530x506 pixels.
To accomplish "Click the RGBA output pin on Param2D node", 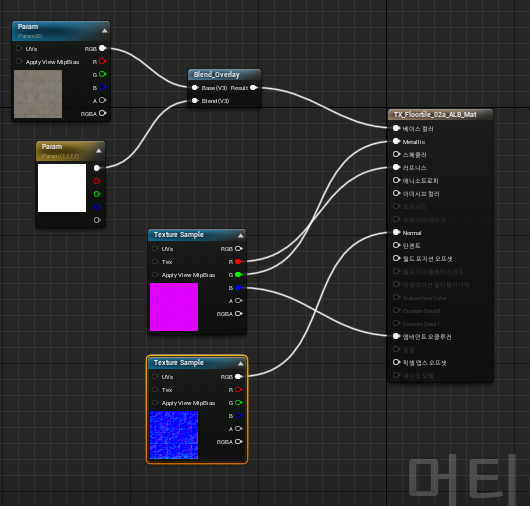I will coord(102,113).
